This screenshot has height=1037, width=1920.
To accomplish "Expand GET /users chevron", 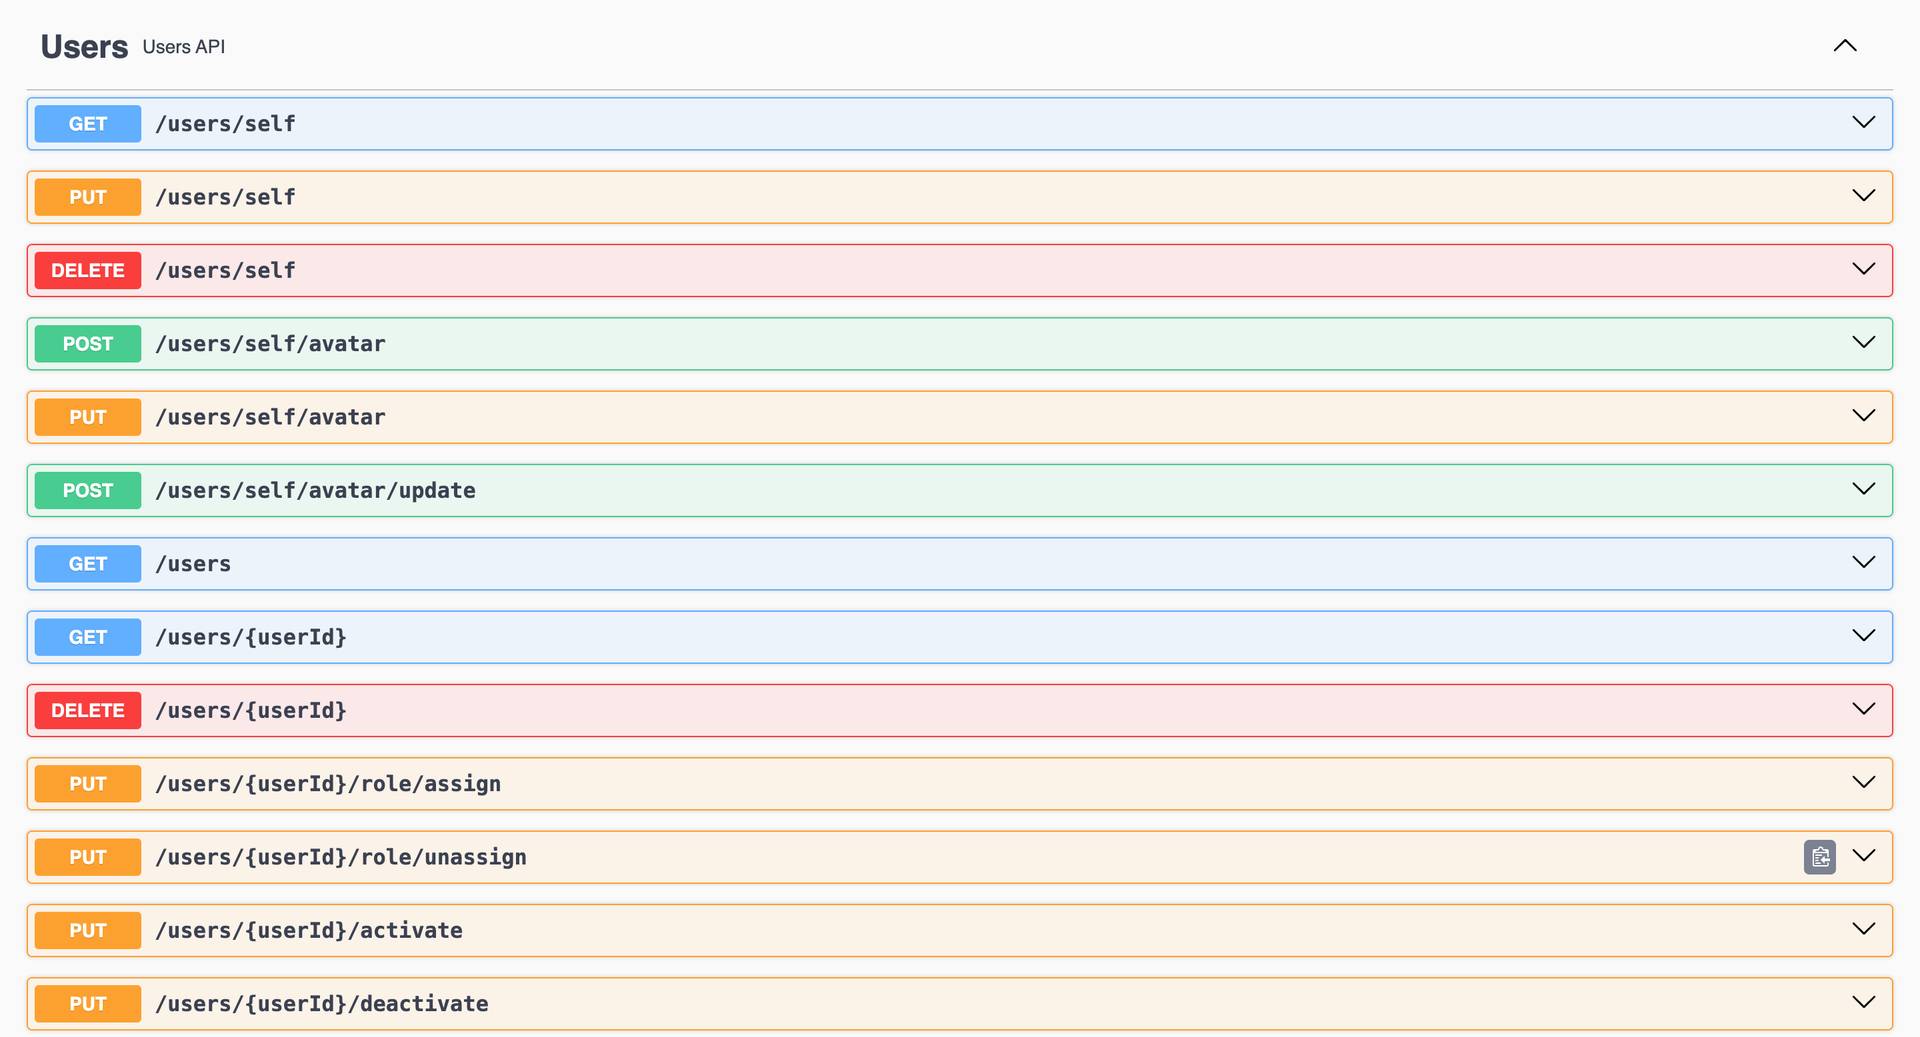I will [1863, 562].
